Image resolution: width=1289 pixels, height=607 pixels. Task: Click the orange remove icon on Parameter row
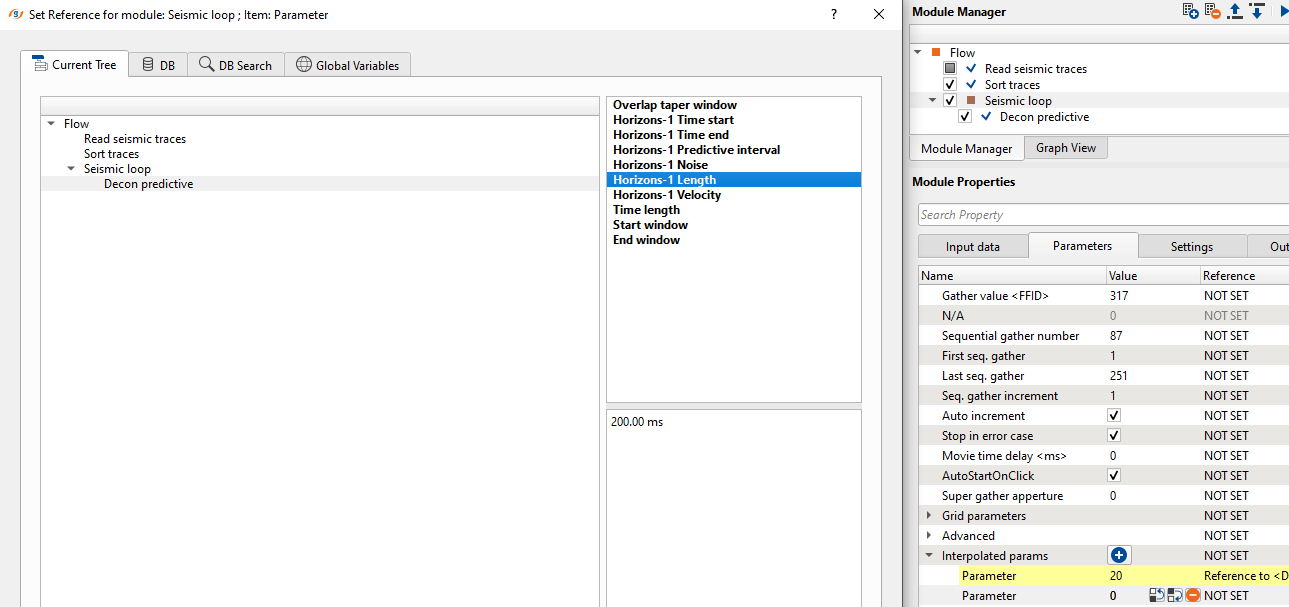(x=1192, y=596)
